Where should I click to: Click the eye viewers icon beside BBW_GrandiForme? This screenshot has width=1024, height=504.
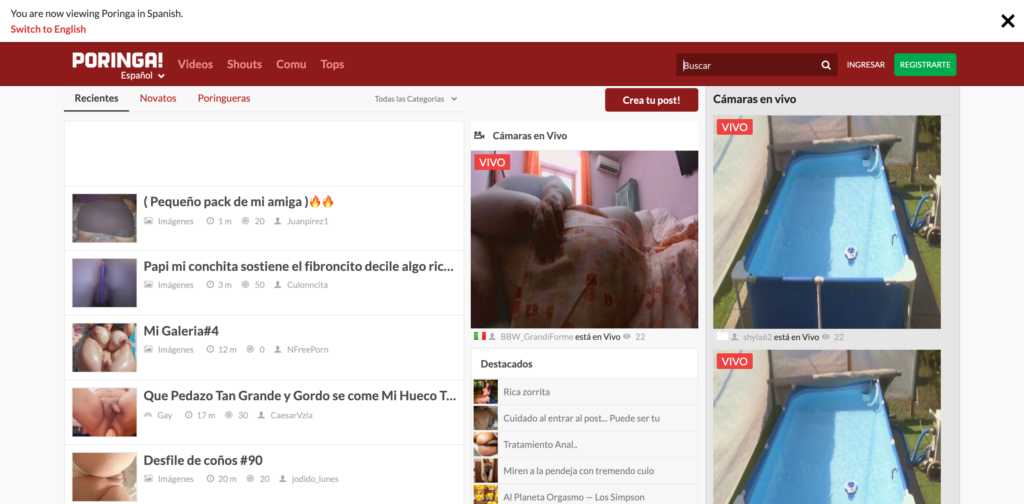tap(628, 337)
